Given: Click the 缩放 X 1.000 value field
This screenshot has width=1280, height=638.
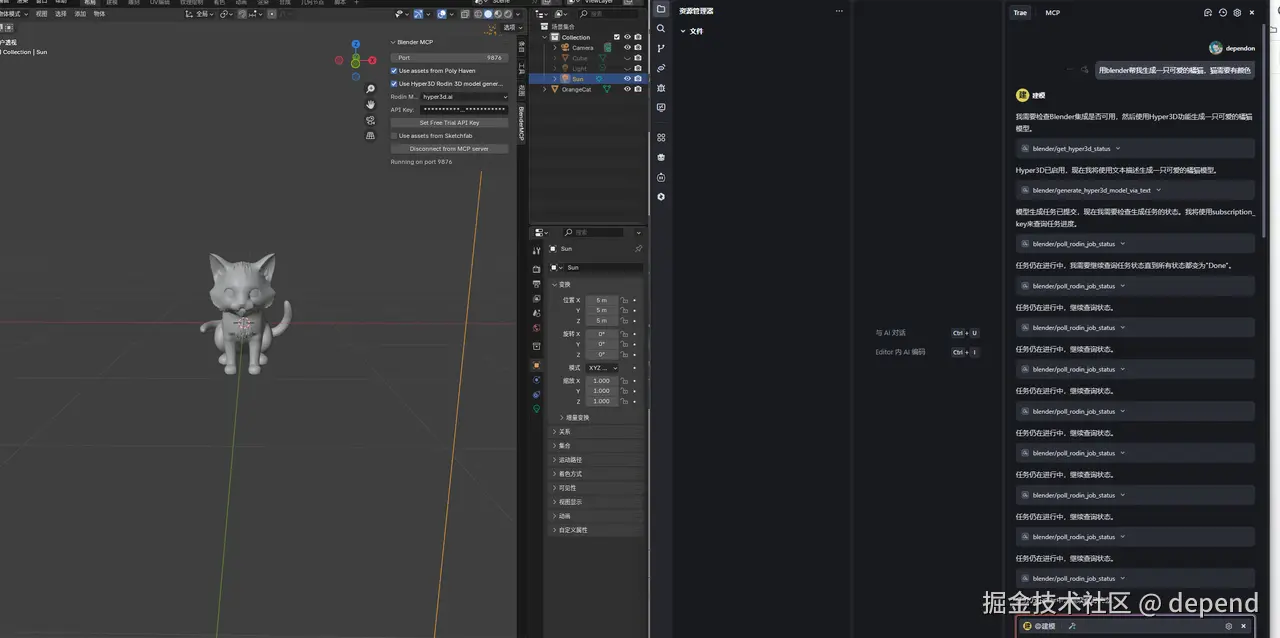Looking at the screenshot, I should click(602, 381).
